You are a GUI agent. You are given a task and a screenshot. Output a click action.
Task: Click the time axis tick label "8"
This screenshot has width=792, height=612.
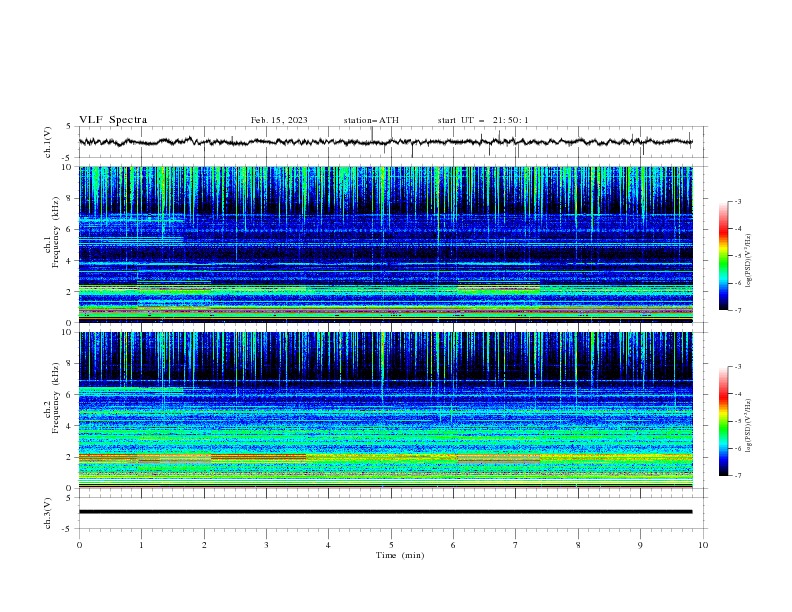(578, 545)
